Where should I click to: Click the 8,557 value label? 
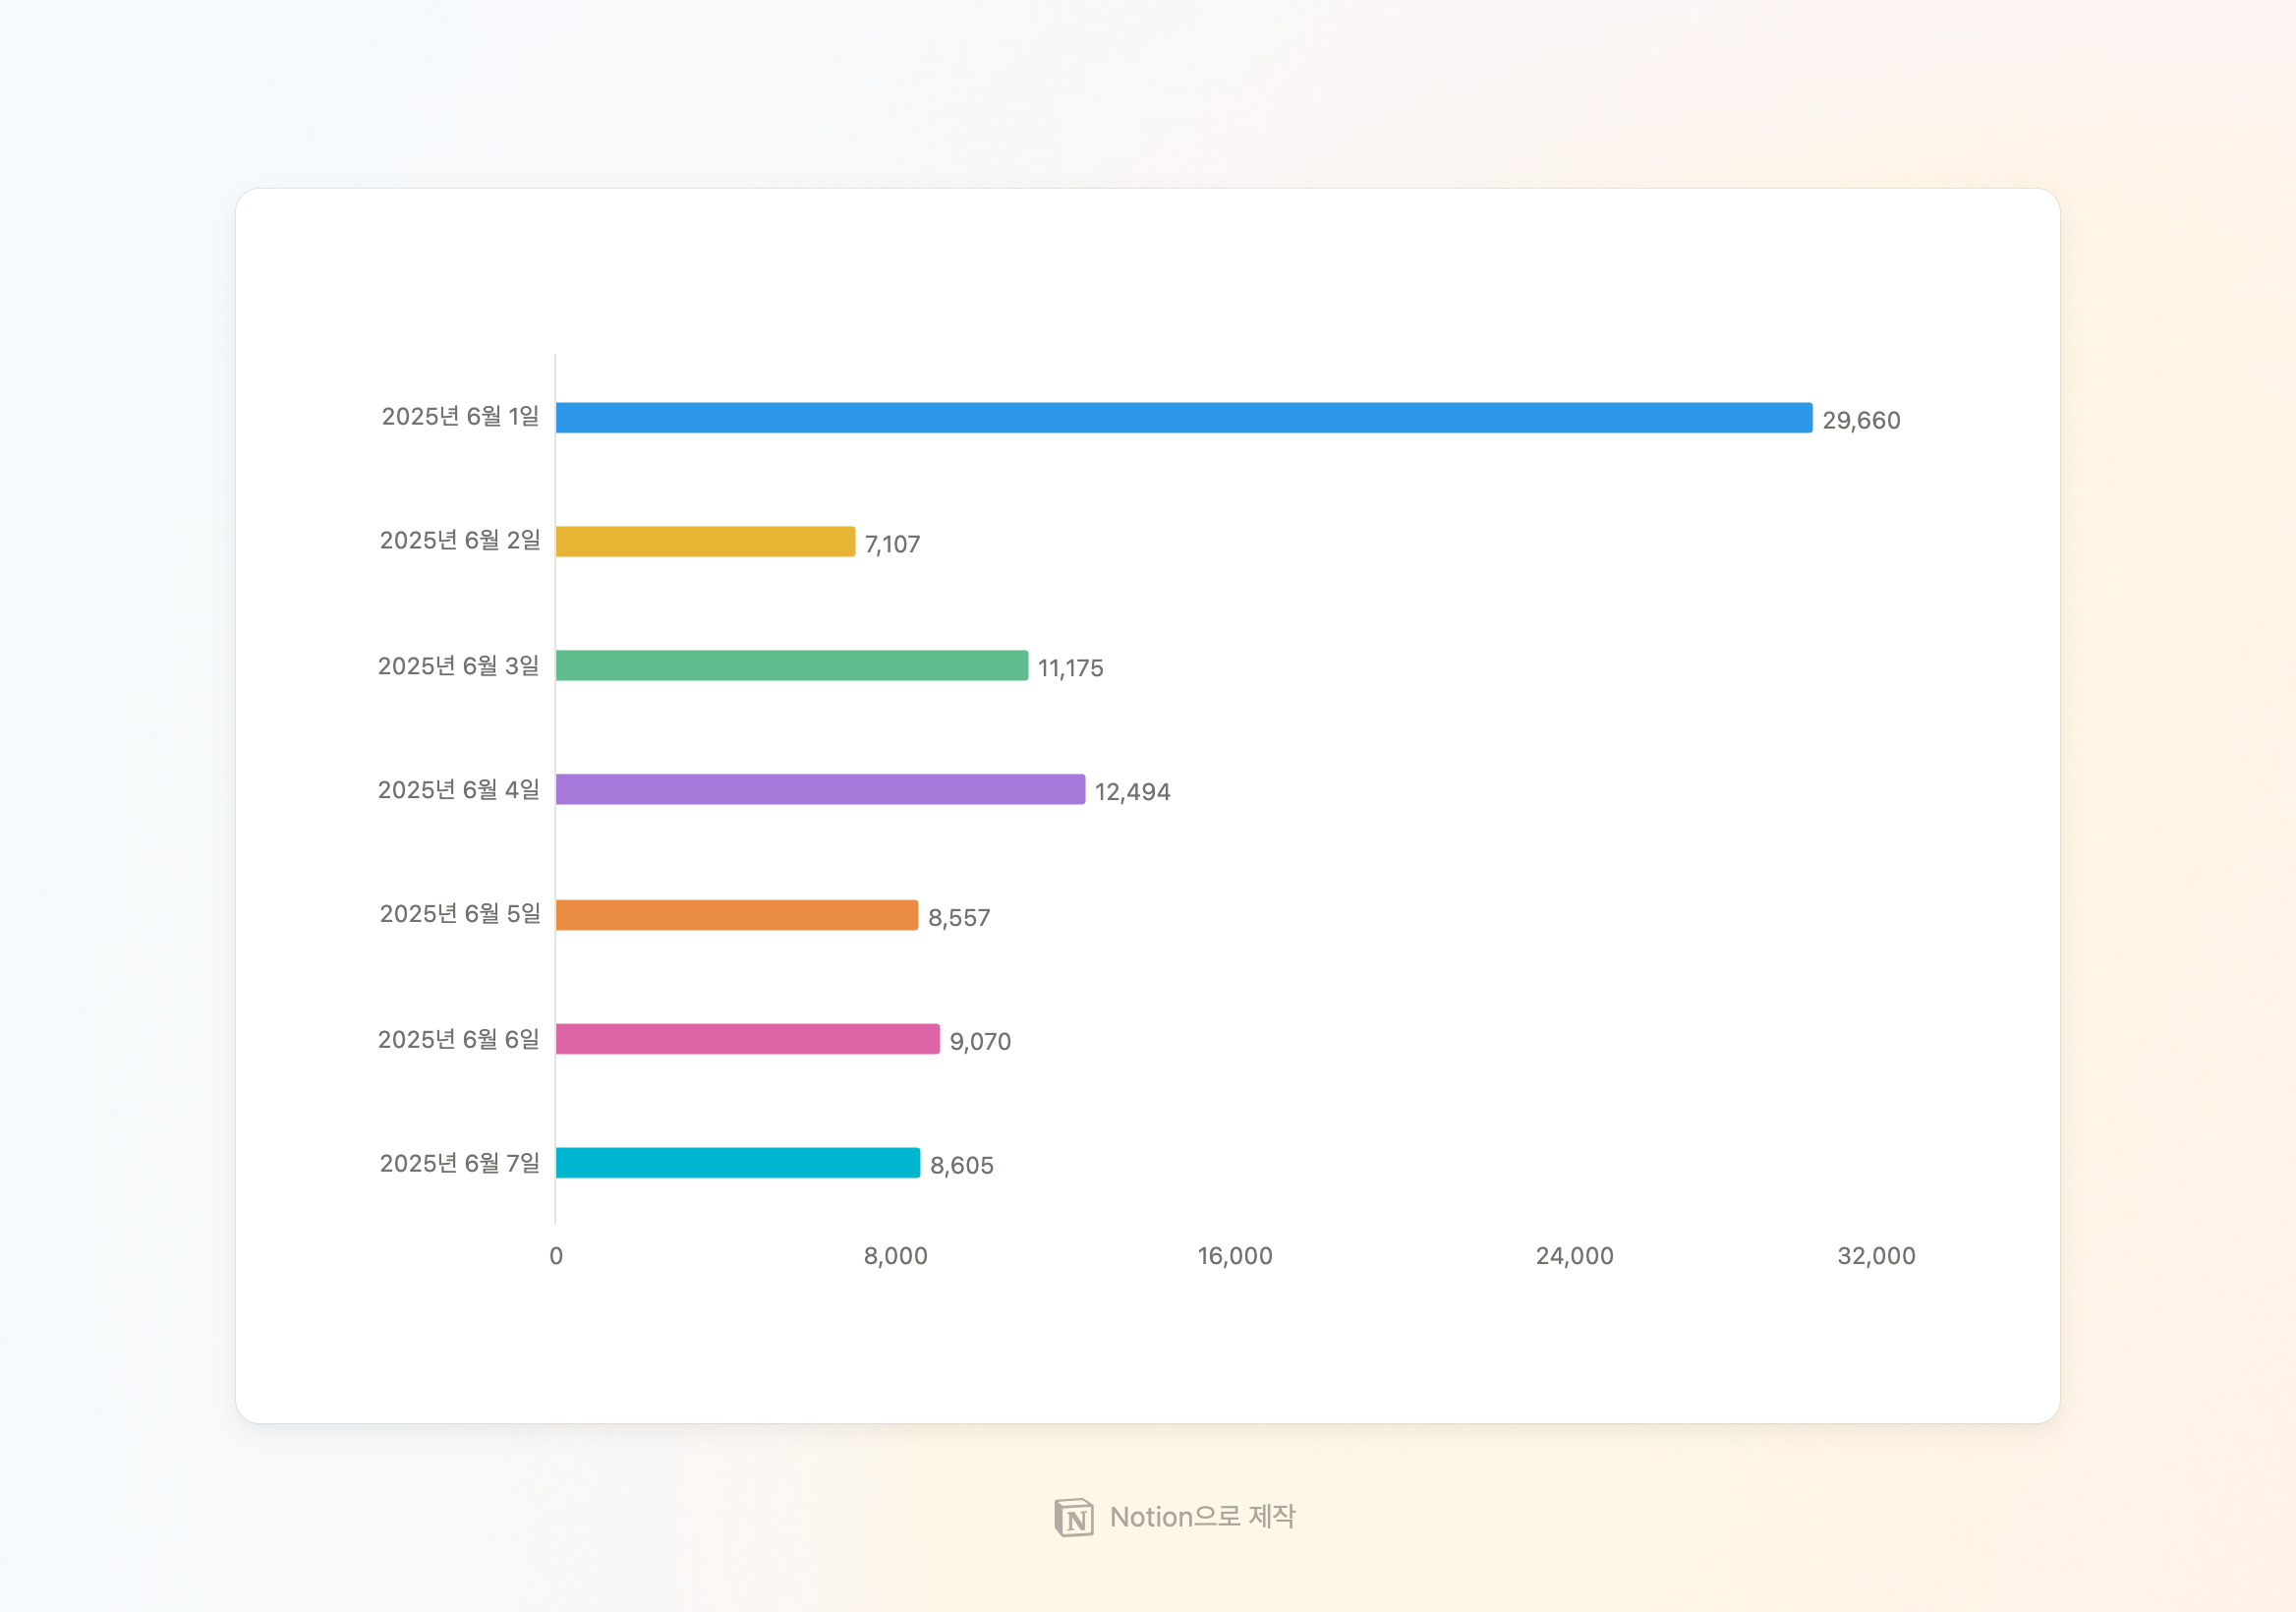(959, 918)
